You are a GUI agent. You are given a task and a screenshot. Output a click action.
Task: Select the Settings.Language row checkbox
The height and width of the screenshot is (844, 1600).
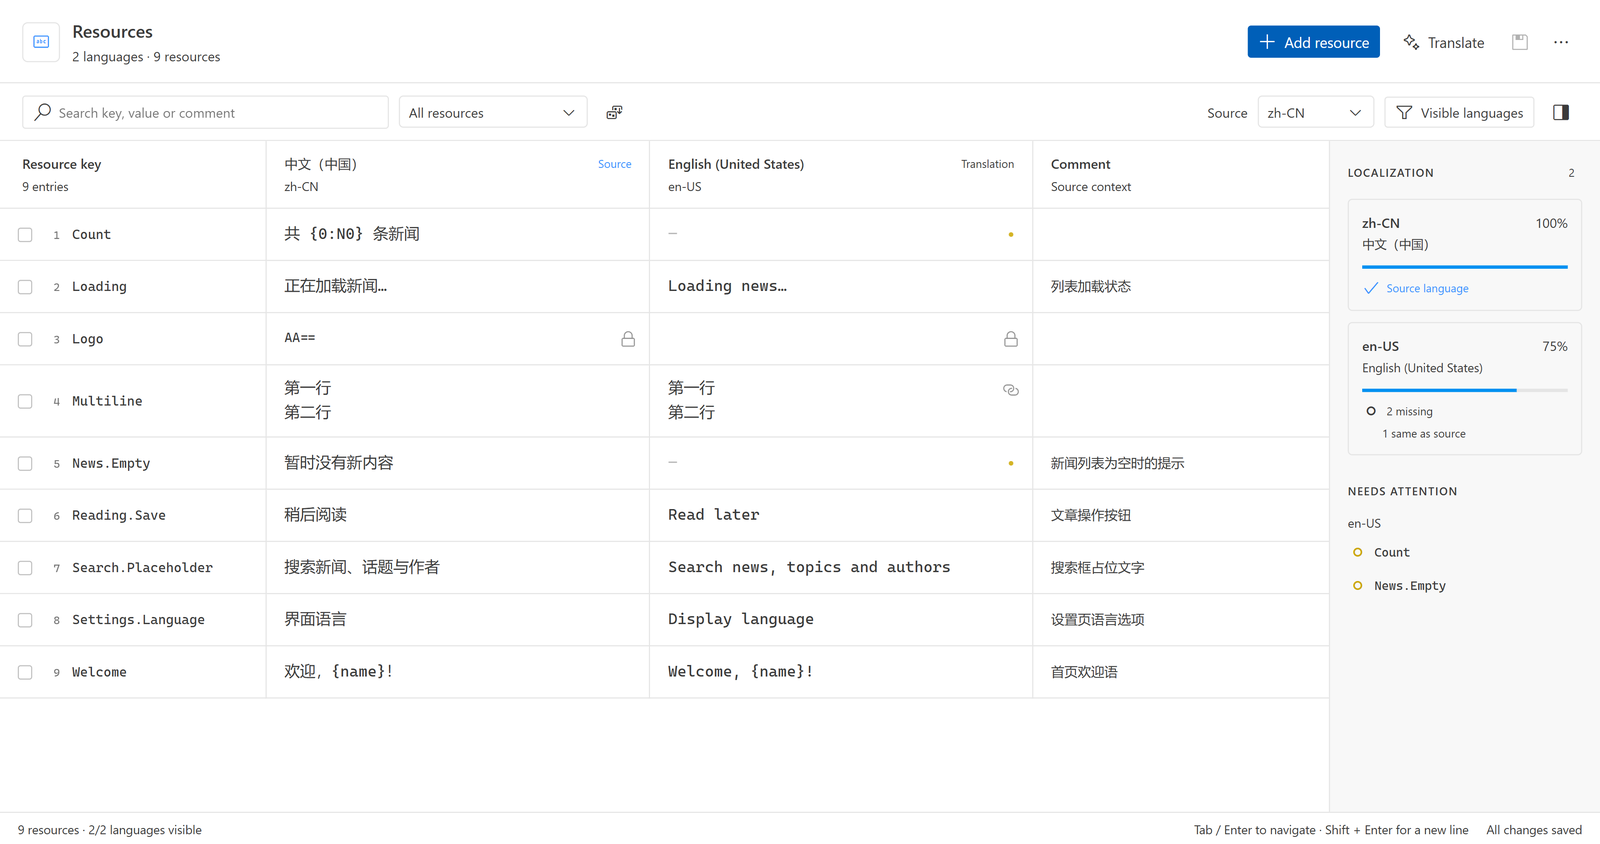[25, 620]
